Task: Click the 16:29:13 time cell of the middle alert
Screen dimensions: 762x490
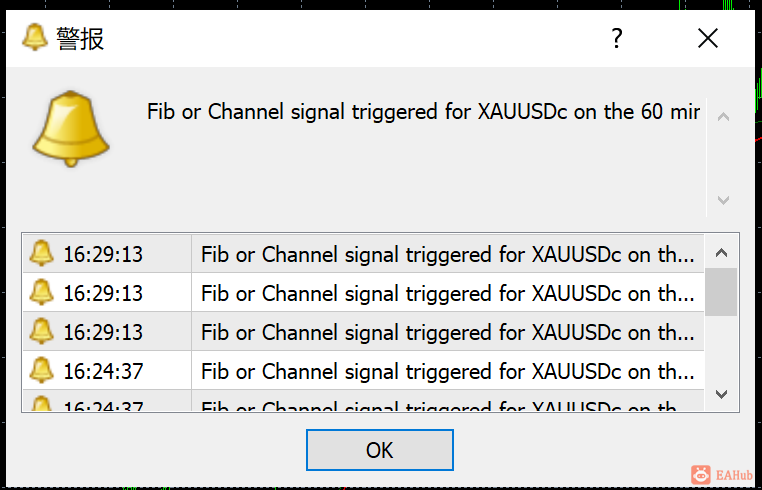Action: tap(103, 293)
